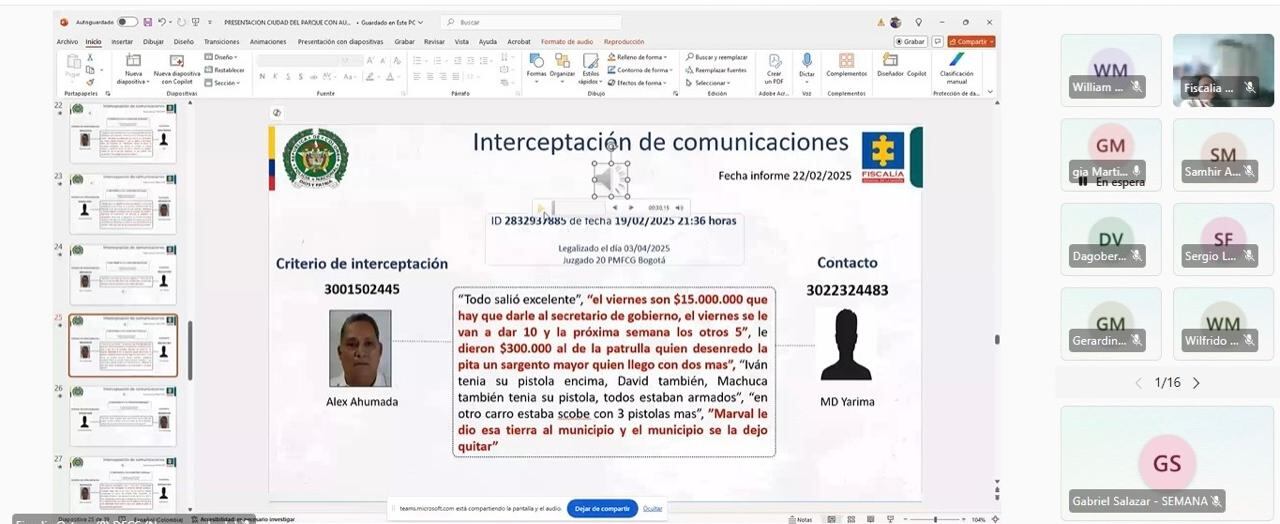Switch to the Insertar tab
Viewport: 1280px width, 524px height.
point(122,42)
